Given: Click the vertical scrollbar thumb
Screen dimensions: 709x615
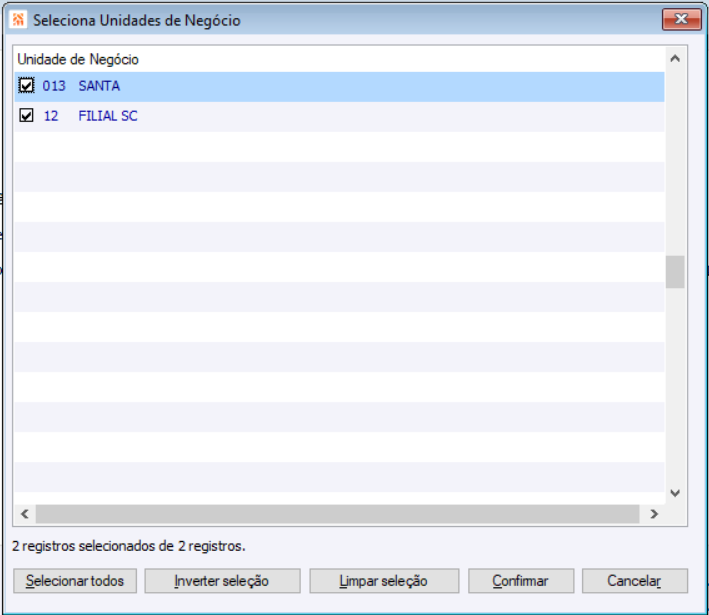Looking at the screenshot, I should 675,272.
